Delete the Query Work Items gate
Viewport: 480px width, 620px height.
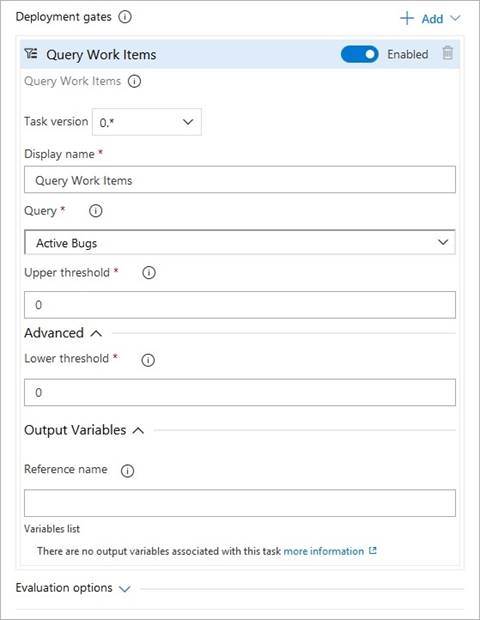[x=447, y=53]
